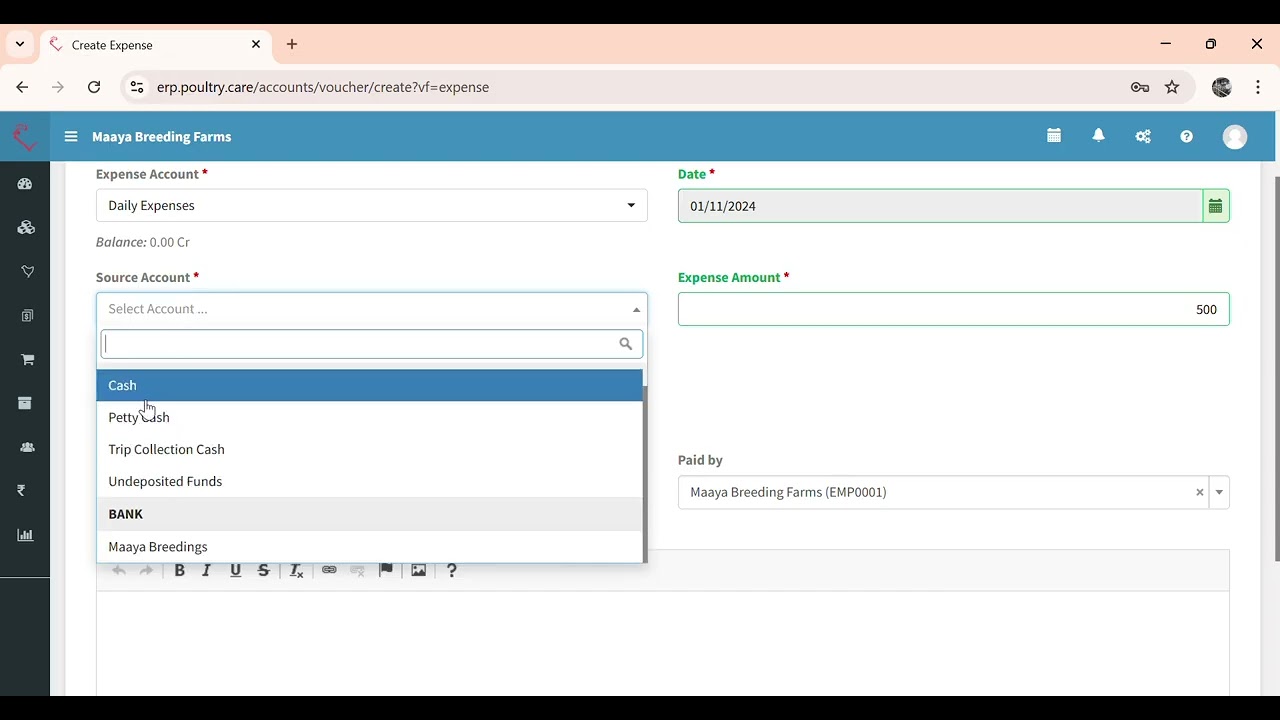Open the calendar icon in header bar
The height and width of the screenshot is (720, 1280).
pos(1054,136)
